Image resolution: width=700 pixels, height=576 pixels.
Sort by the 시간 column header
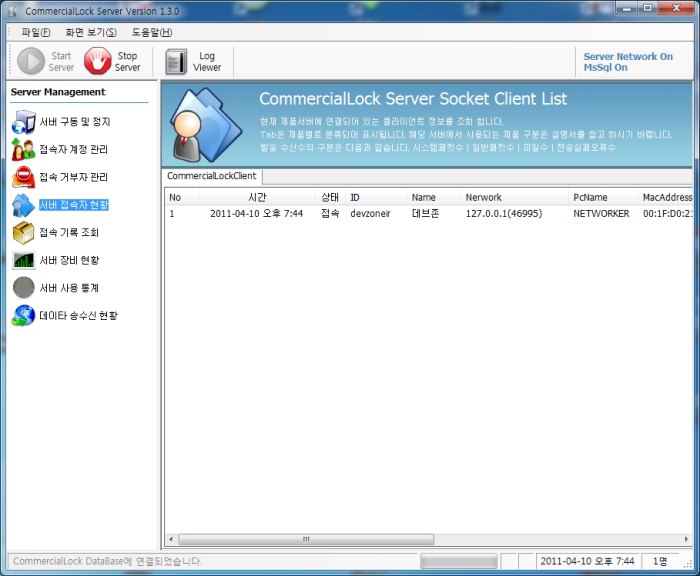click(257, 197)
